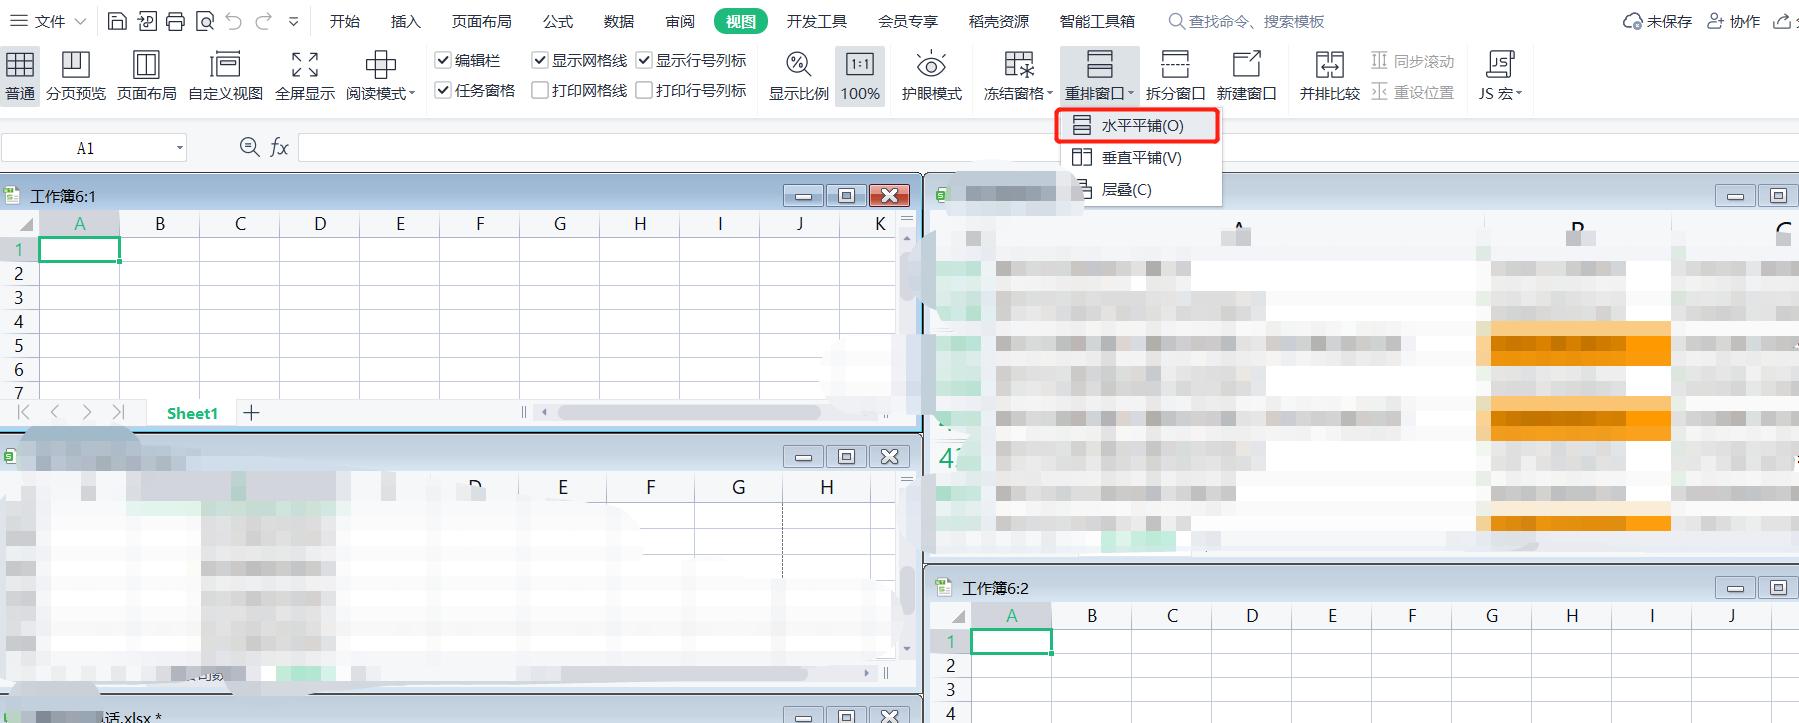Click the Print icon in quick access toolbar
The image size is (1799, 723).
175,21
